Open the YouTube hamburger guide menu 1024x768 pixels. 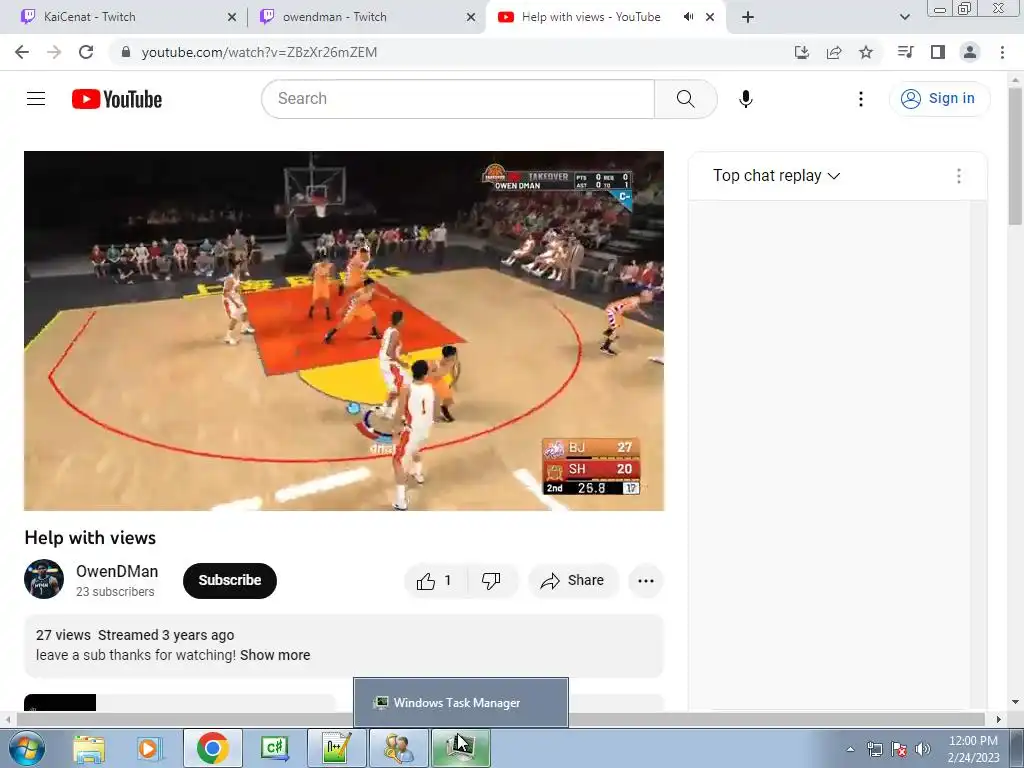point(36,99)
